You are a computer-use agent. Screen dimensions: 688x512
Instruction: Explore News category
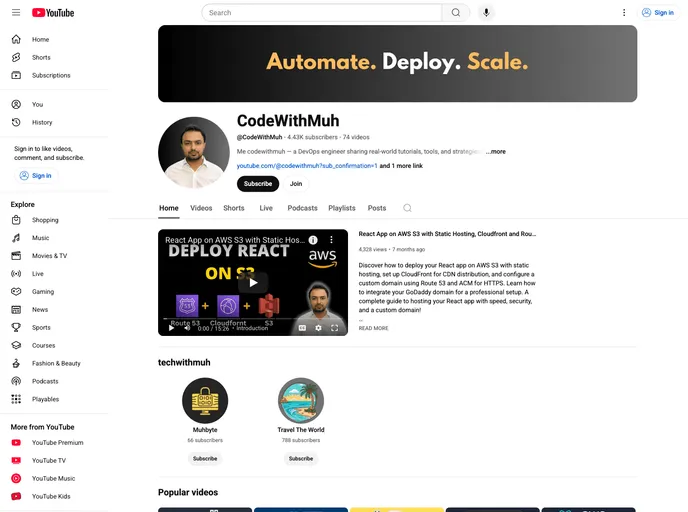point(54,310)
